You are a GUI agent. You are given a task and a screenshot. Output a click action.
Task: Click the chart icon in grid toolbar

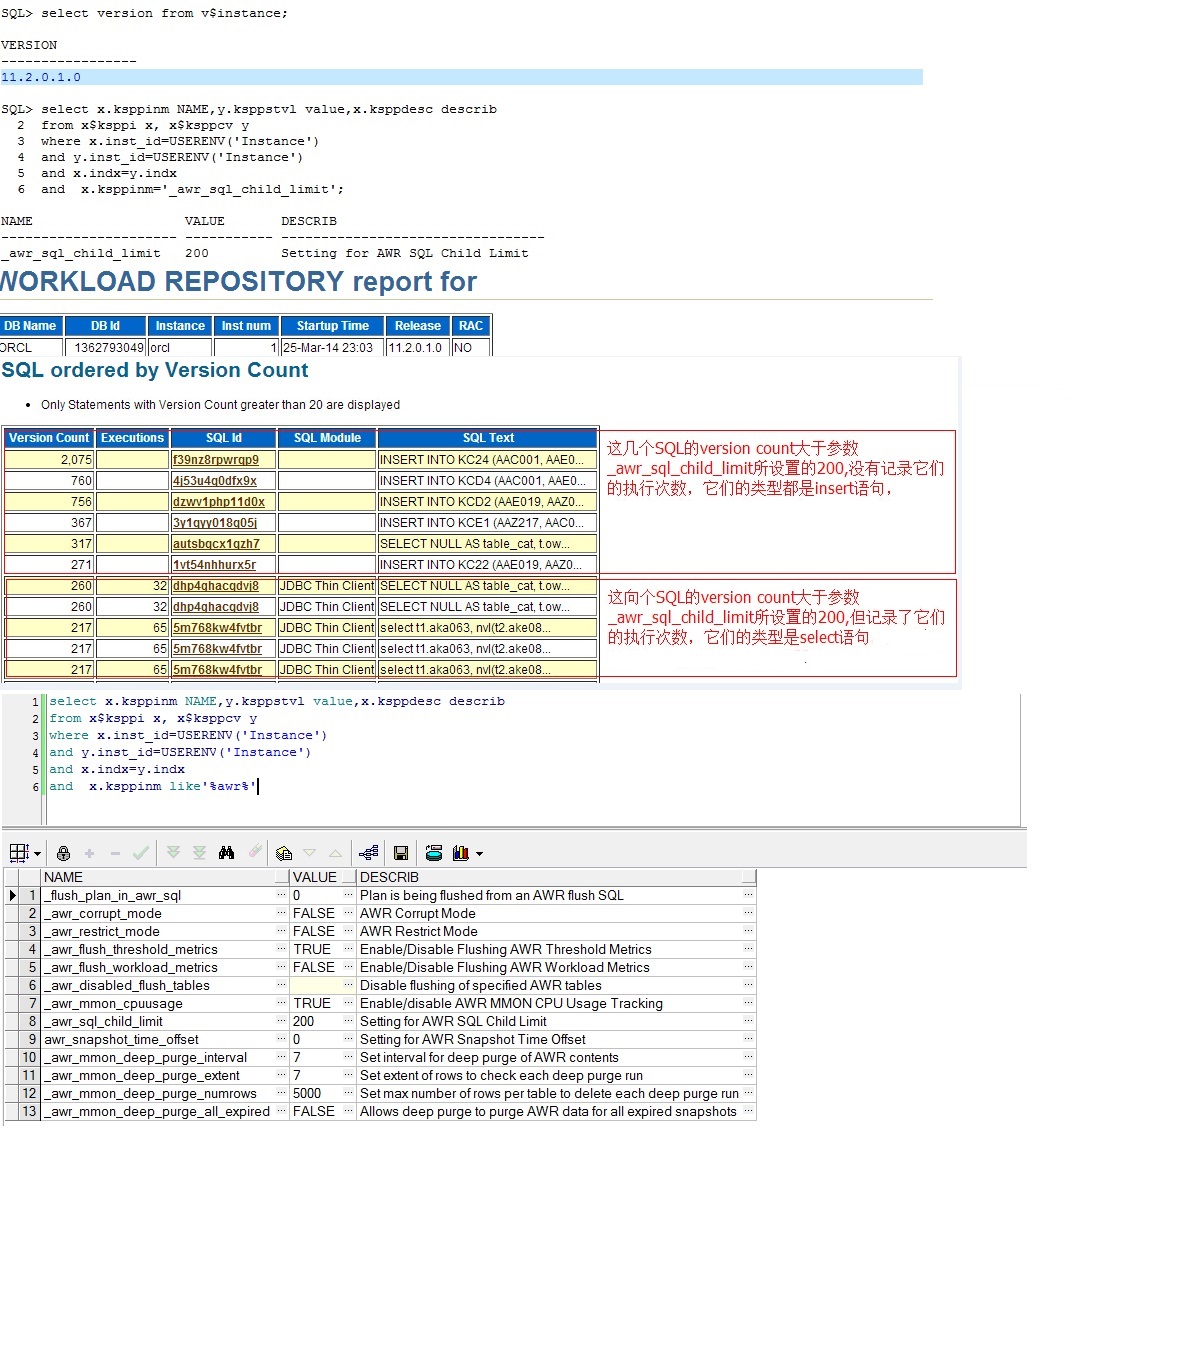[x=461, y=853]
